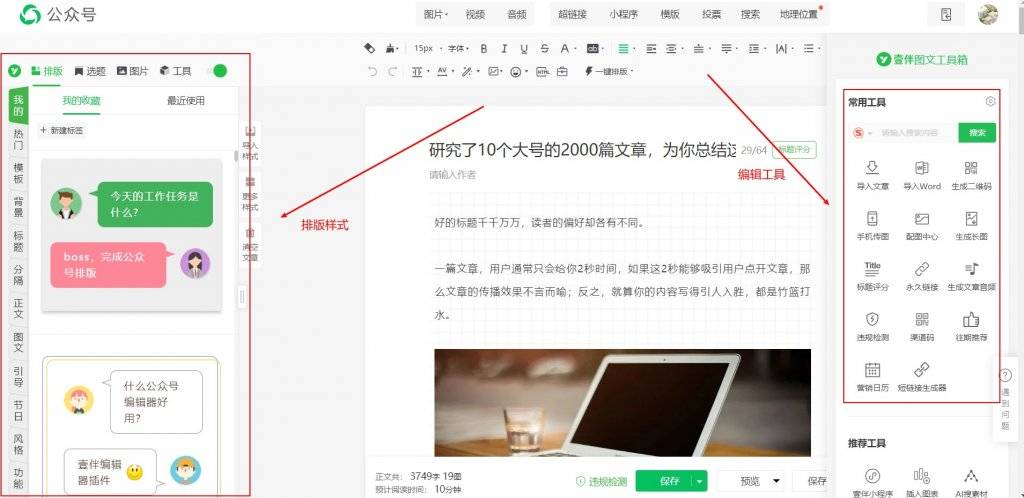This screenshot has width=1024, height=498.
Task: Open the 导入文章 tool
Action: [x=872, y=175]
